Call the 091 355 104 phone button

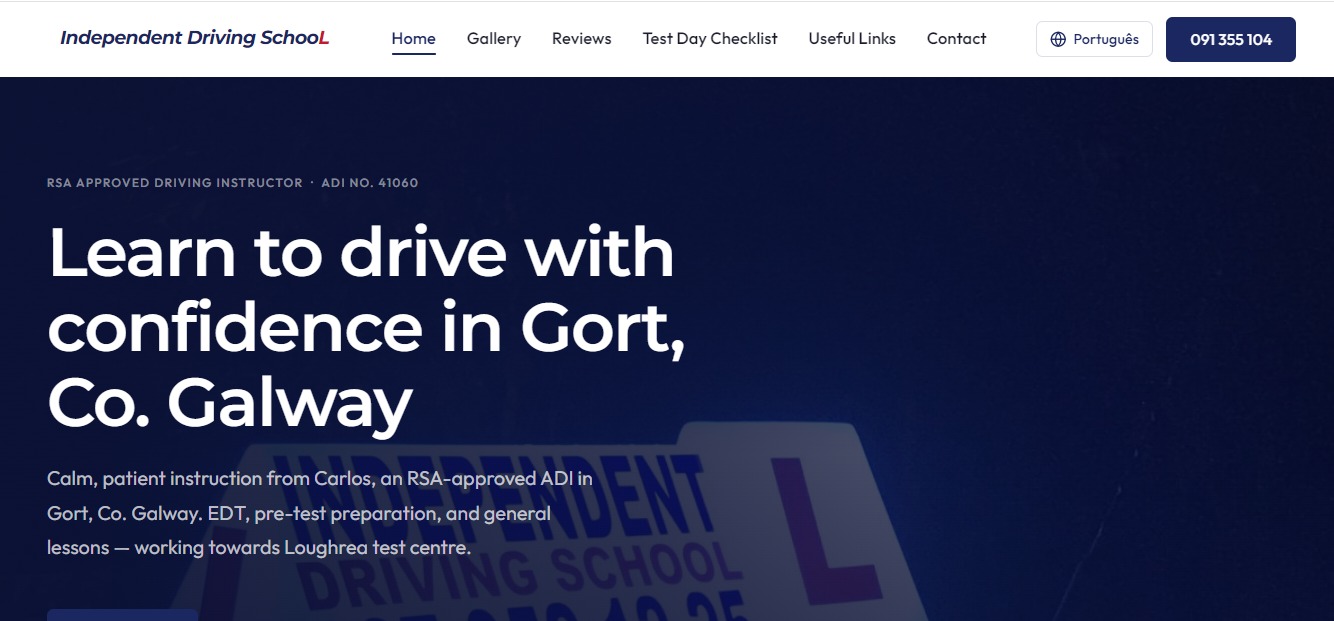(x=1231, y=39)
